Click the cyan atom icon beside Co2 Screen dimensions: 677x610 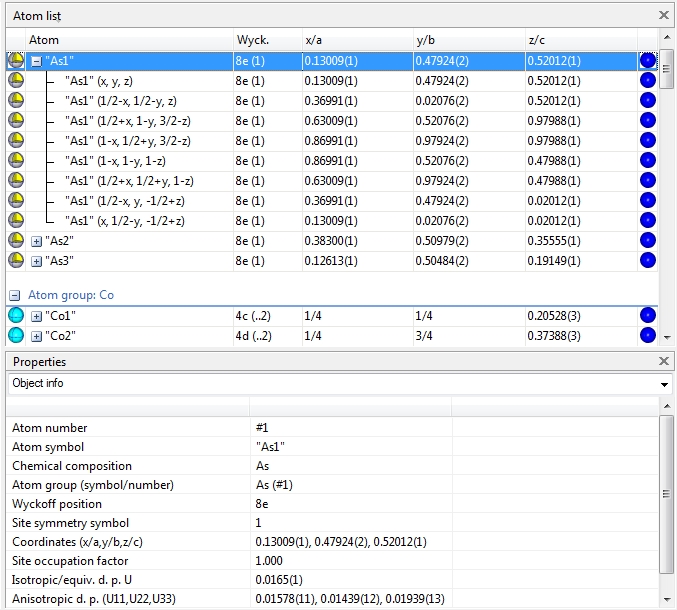point(16,336)
